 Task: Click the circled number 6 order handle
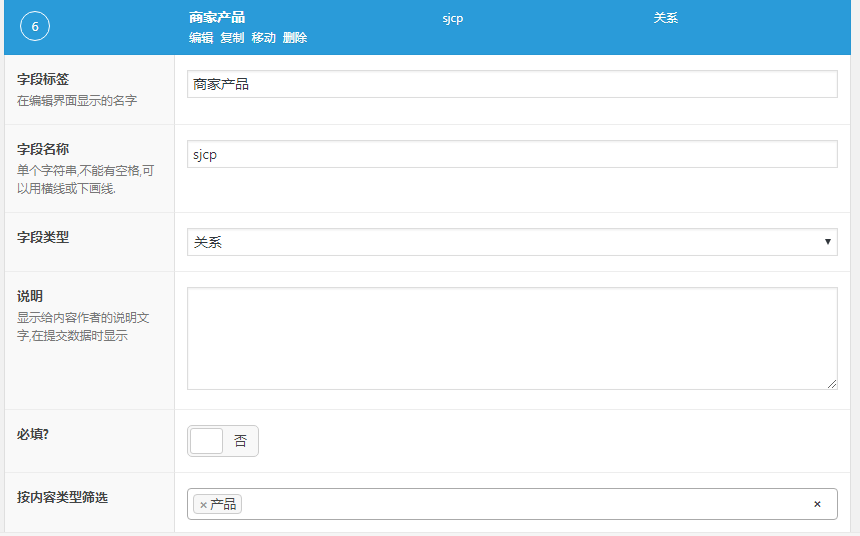(35, 27)
